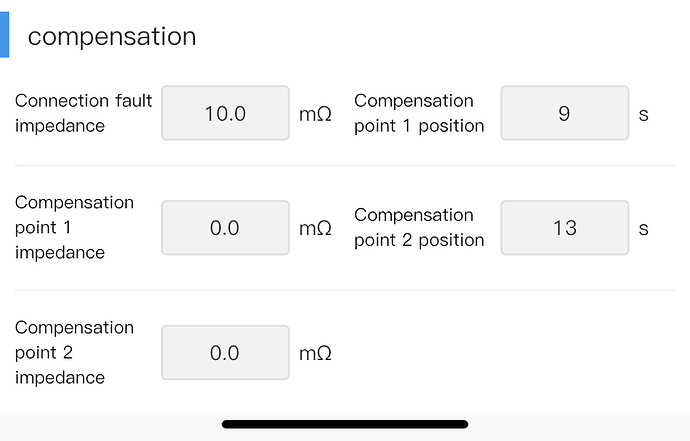Focus the Compensation point 2 impedance input
This screenshot has height=441, width=690.
click(x=225, y=353)
